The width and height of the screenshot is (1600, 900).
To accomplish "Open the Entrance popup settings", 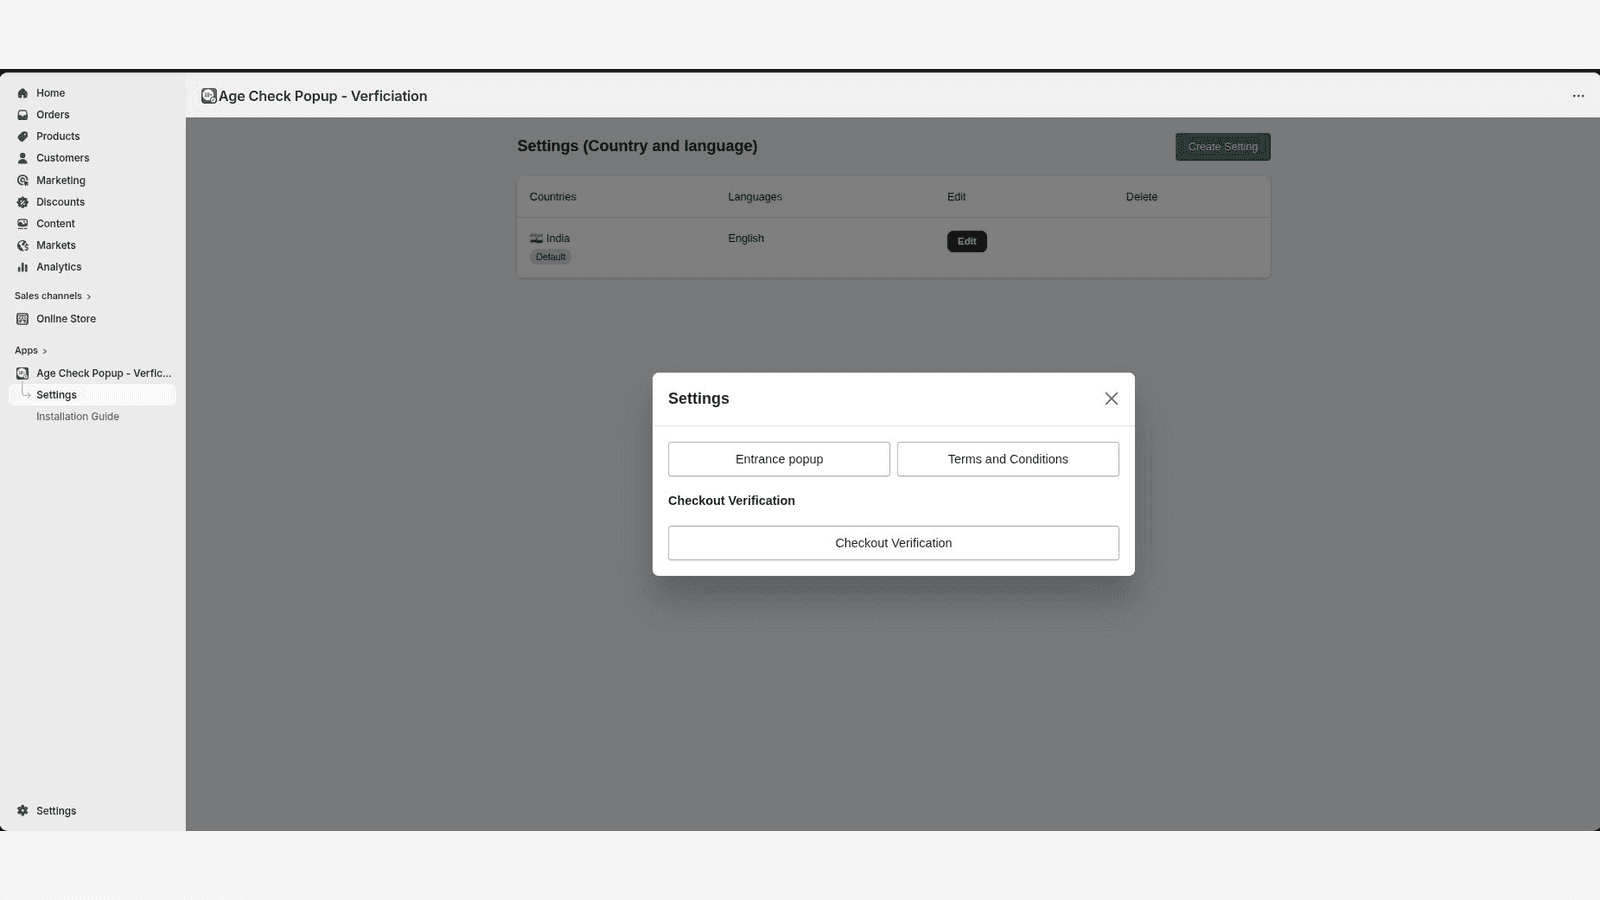I will 778,458.
